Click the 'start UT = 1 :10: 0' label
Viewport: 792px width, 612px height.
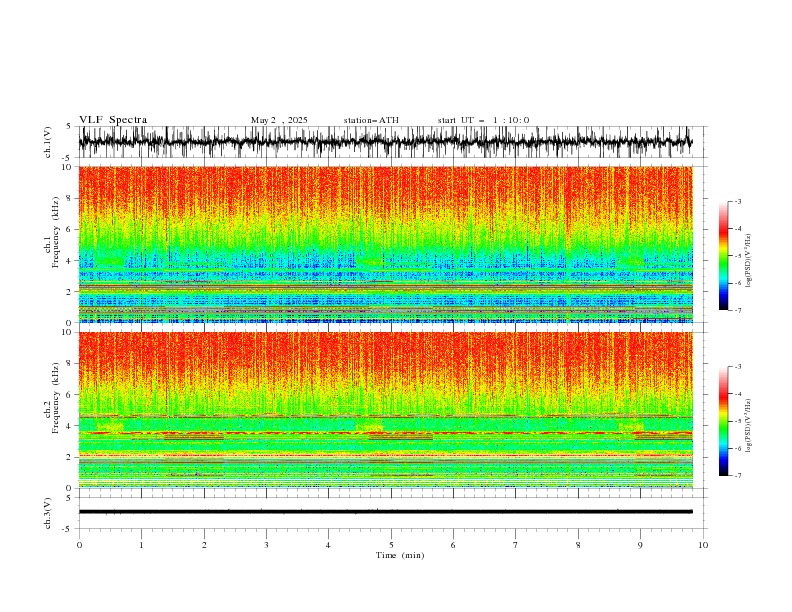pos(483,120)
